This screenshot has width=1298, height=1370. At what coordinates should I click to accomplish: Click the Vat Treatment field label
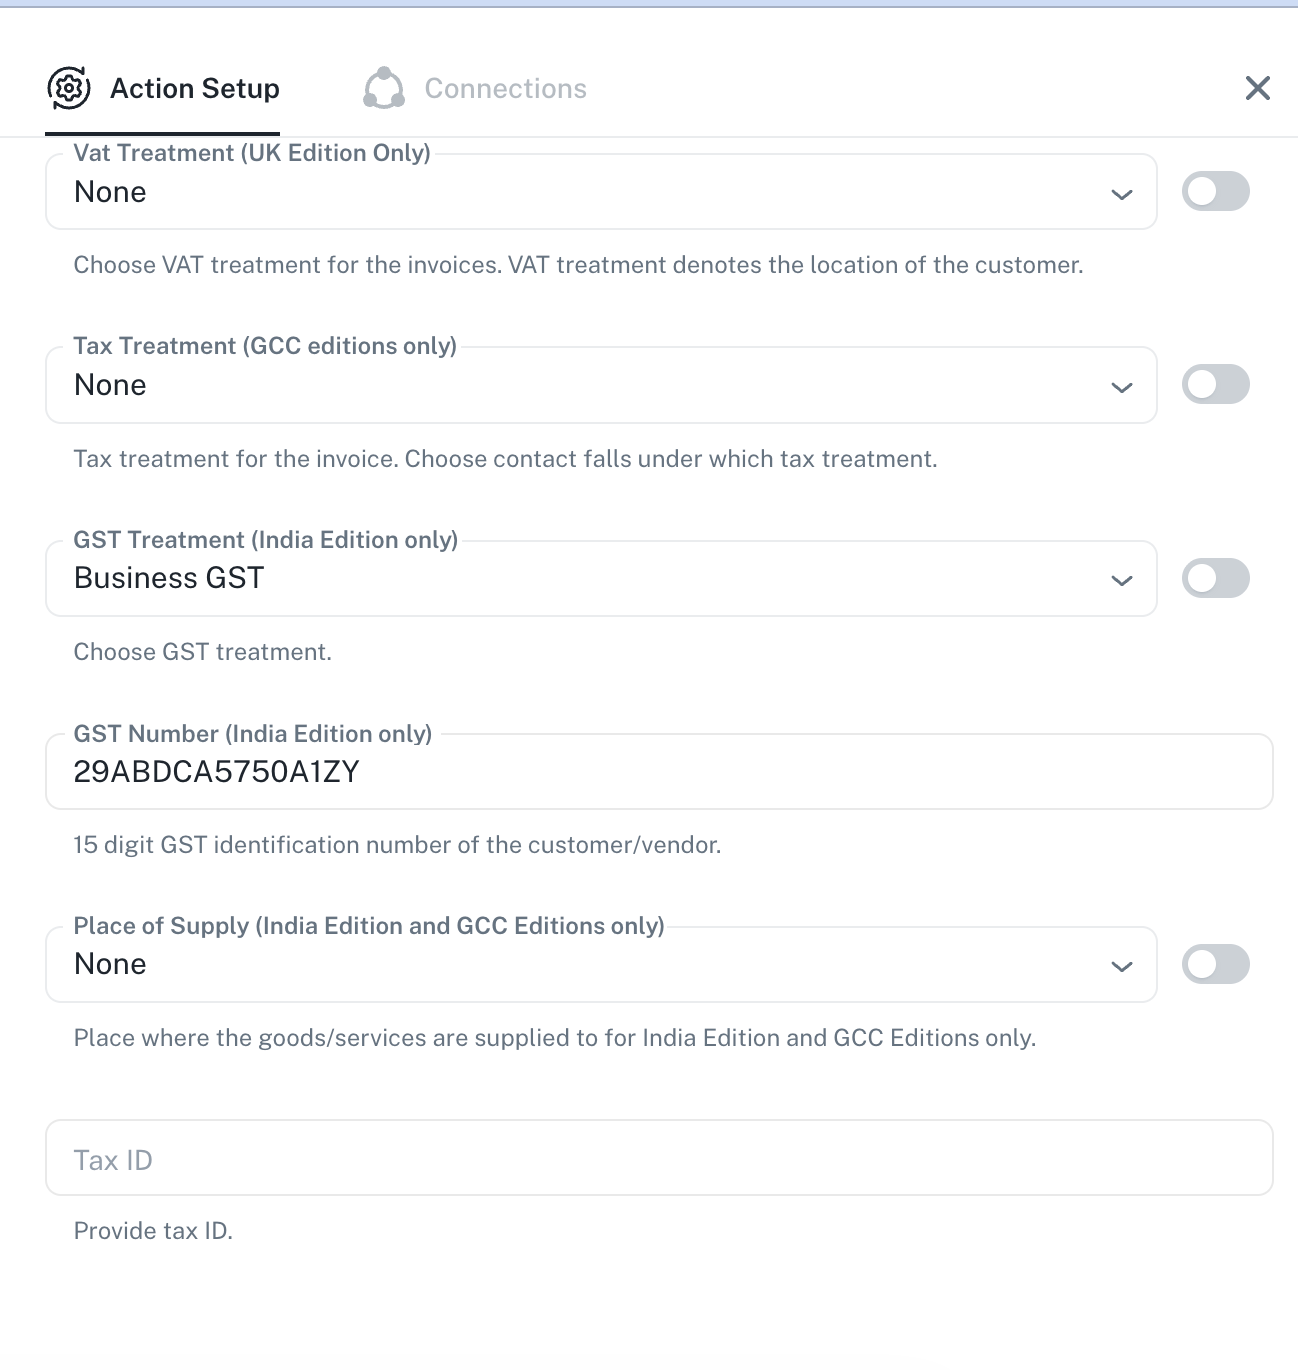tap(252, 153)
